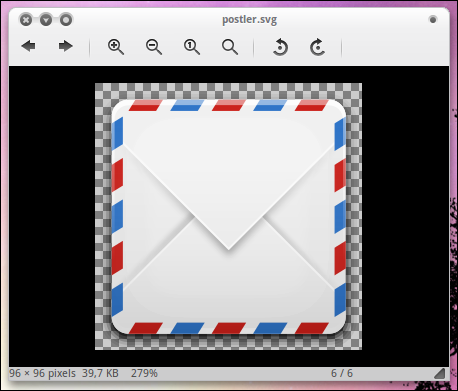
Task: Click the '39,7 KB' file size text
Action: [x=100, y=373]
